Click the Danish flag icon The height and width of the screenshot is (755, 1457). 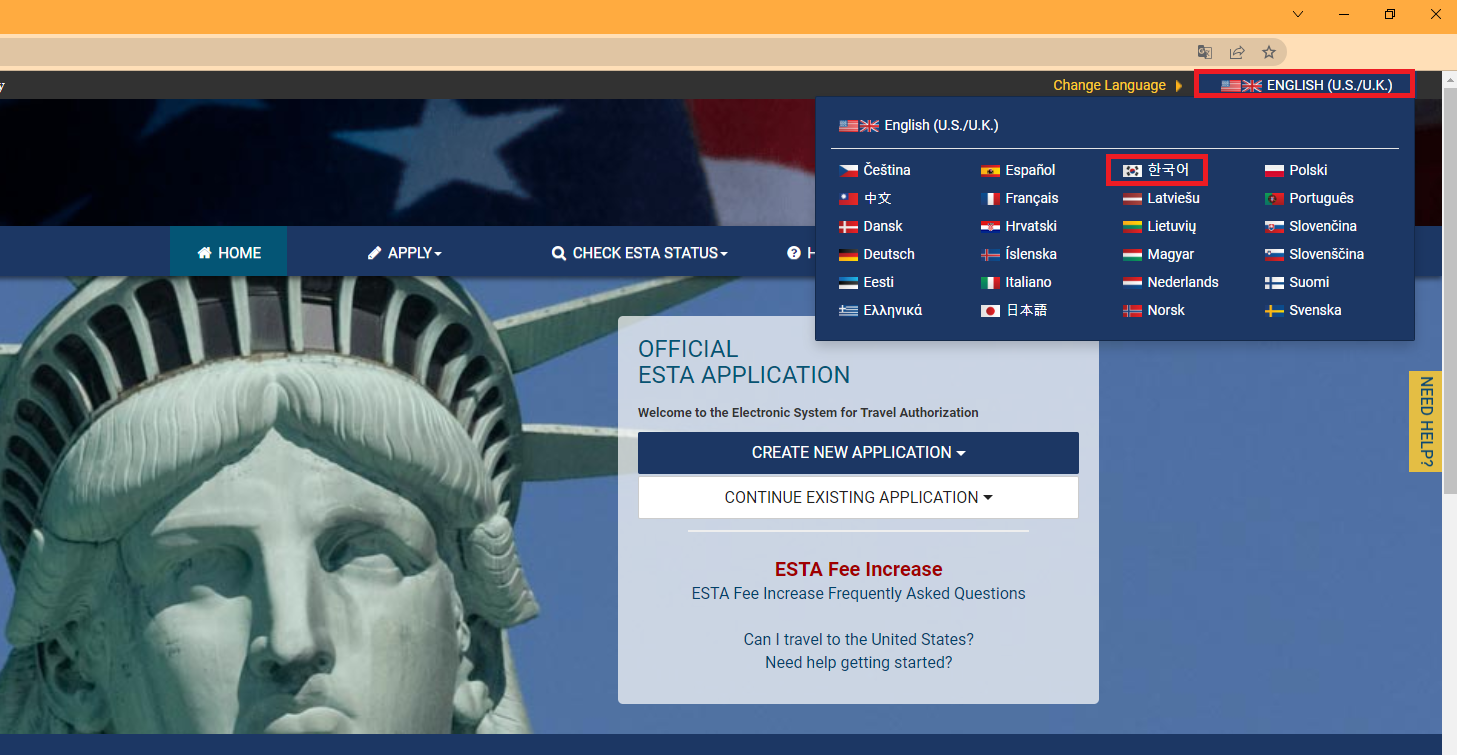[x=848, y=226]
